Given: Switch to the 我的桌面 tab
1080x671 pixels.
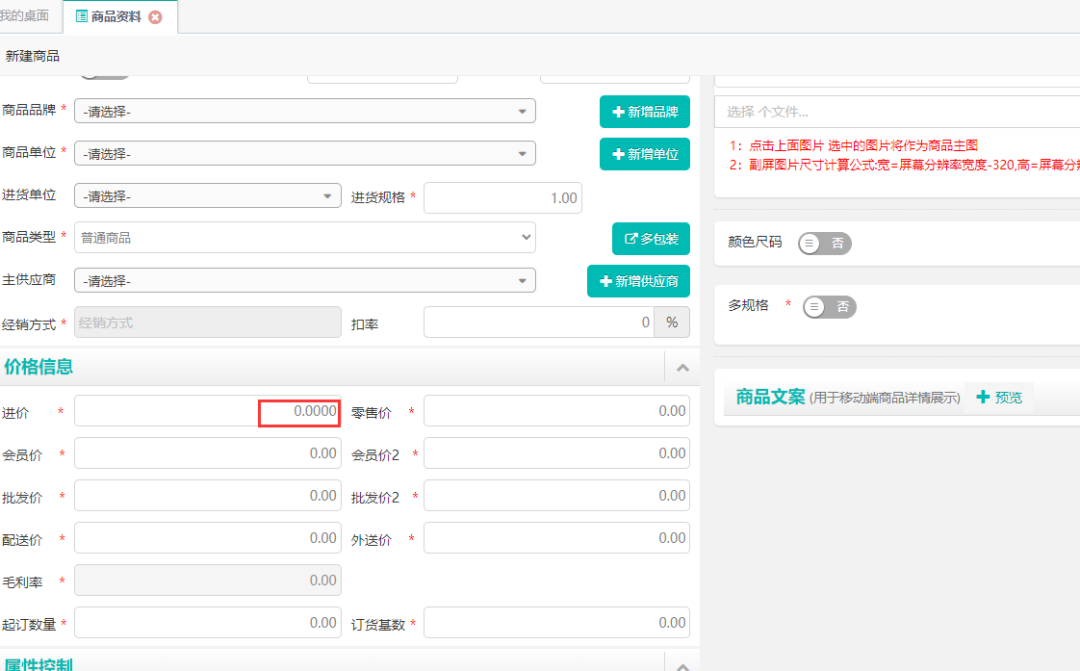Looking at the screenshot, I should click(x=24, y=16).
